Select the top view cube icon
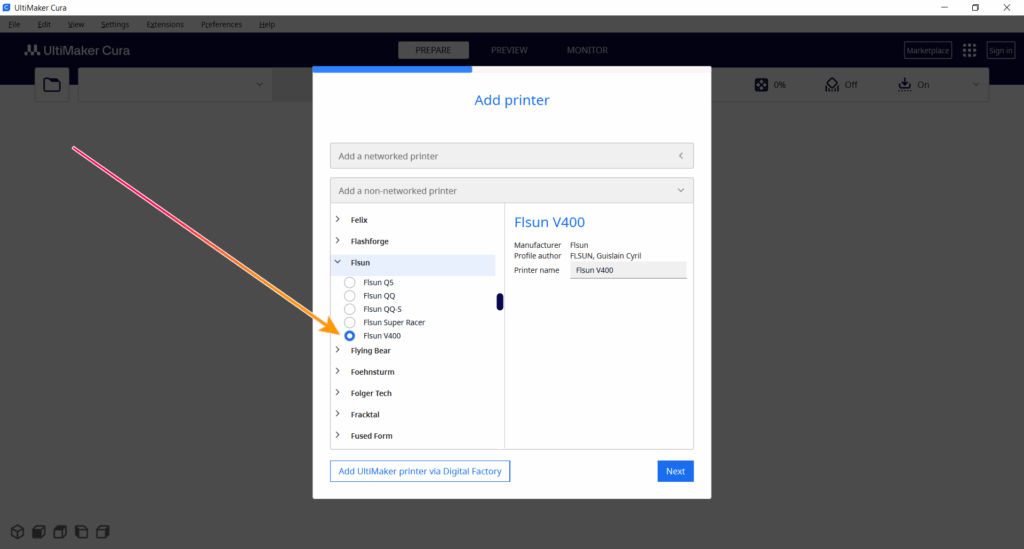 [60, 531]
